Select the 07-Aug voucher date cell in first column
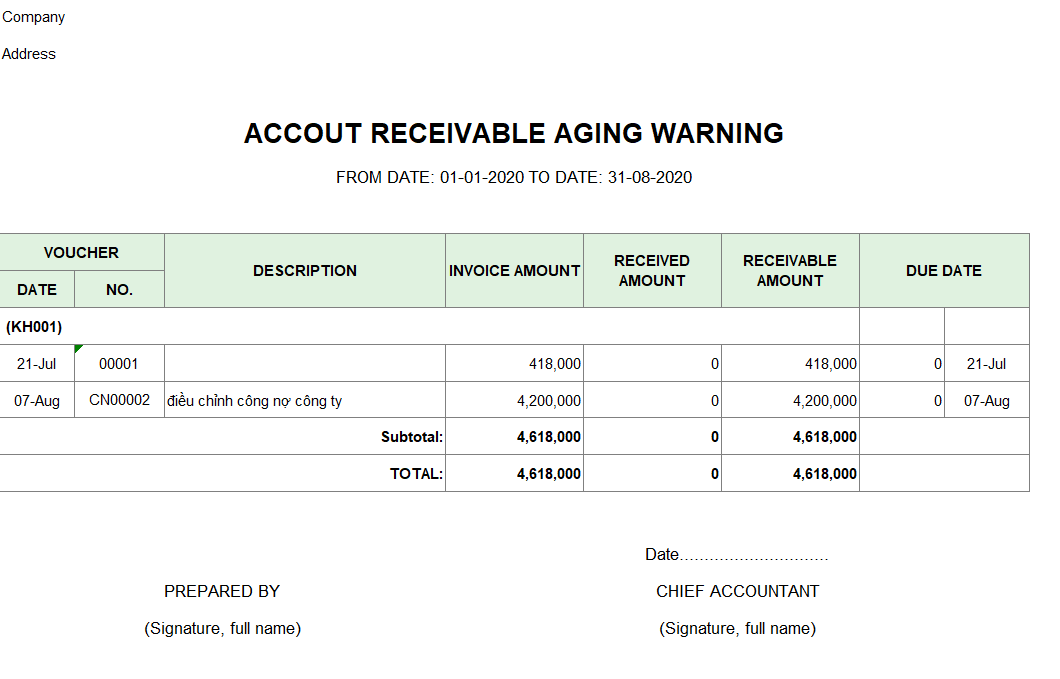Image resolution: width=1060 pixels, height=679 pixels. coord(37,401)
